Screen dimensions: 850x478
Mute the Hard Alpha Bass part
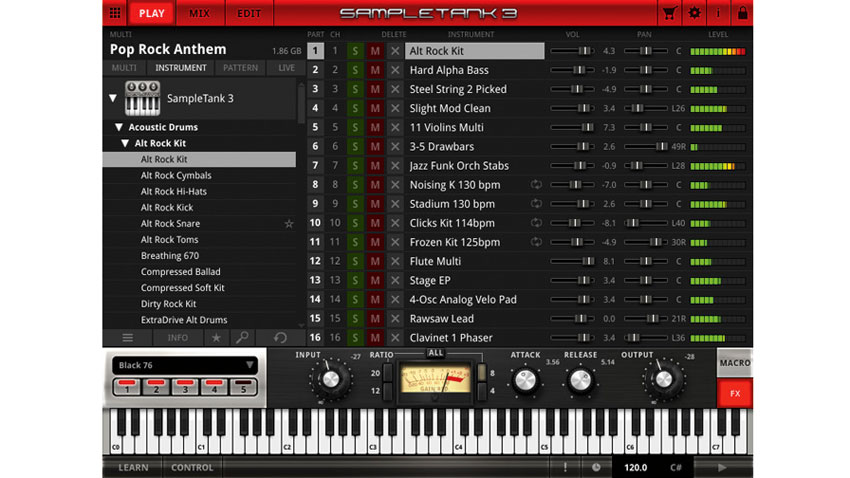tap(375, 70)
